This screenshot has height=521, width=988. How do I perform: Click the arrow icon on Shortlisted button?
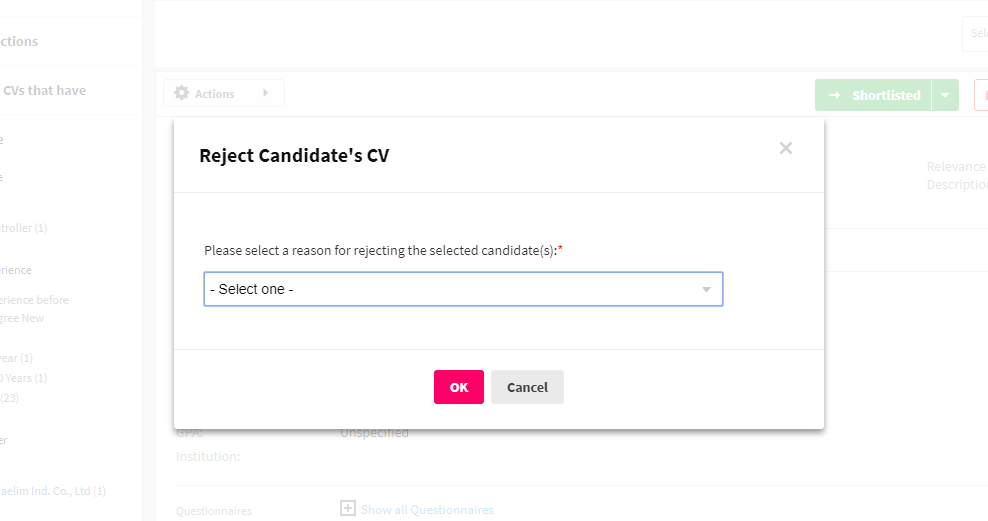click(x=834, y=95)
